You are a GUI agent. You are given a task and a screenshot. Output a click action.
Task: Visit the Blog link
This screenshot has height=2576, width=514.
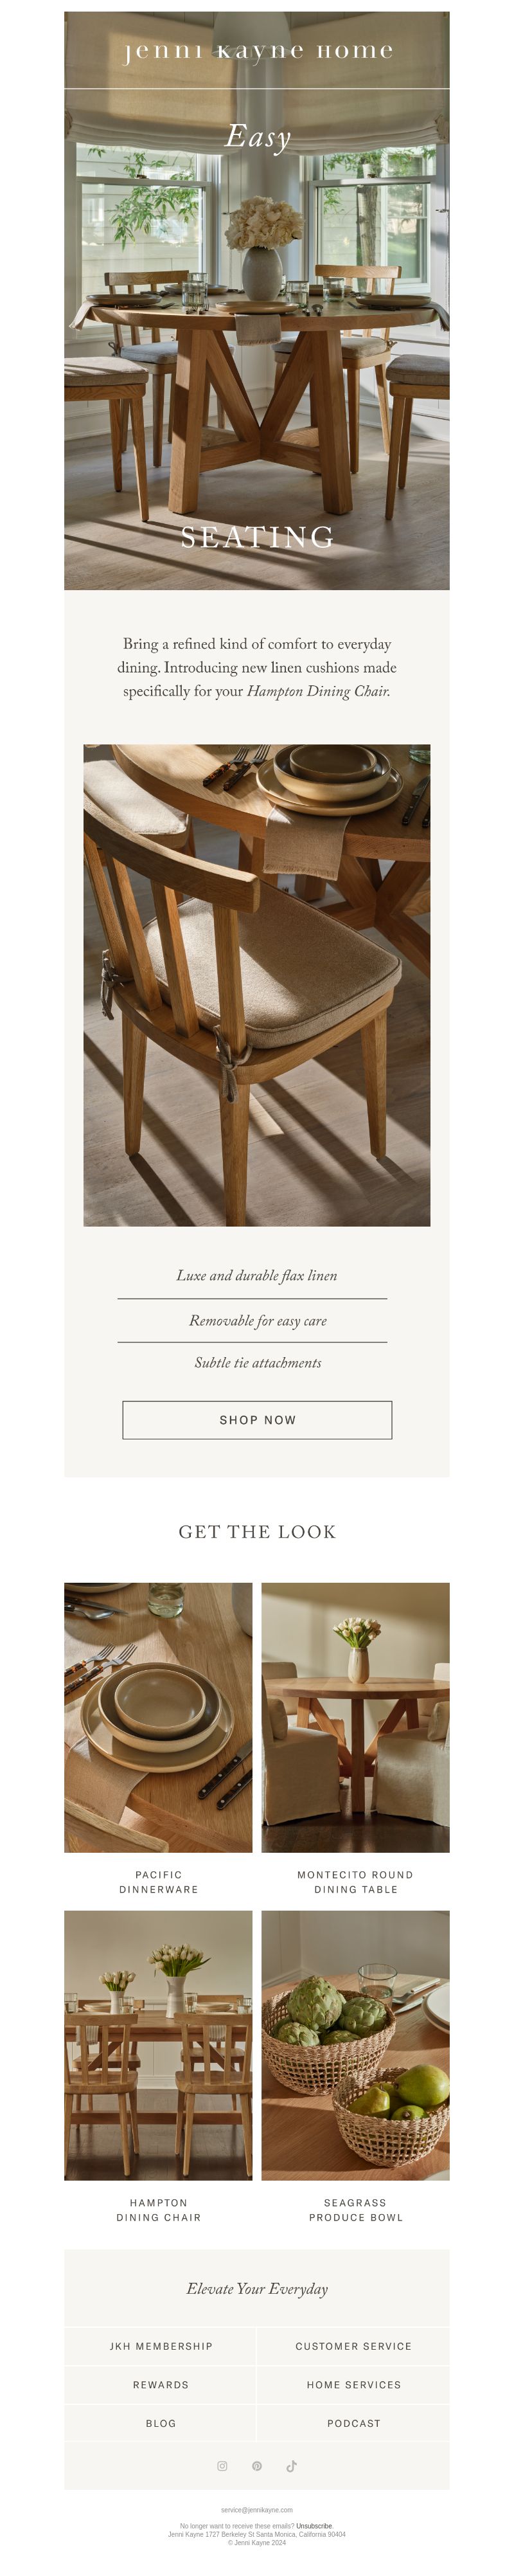161,2423
